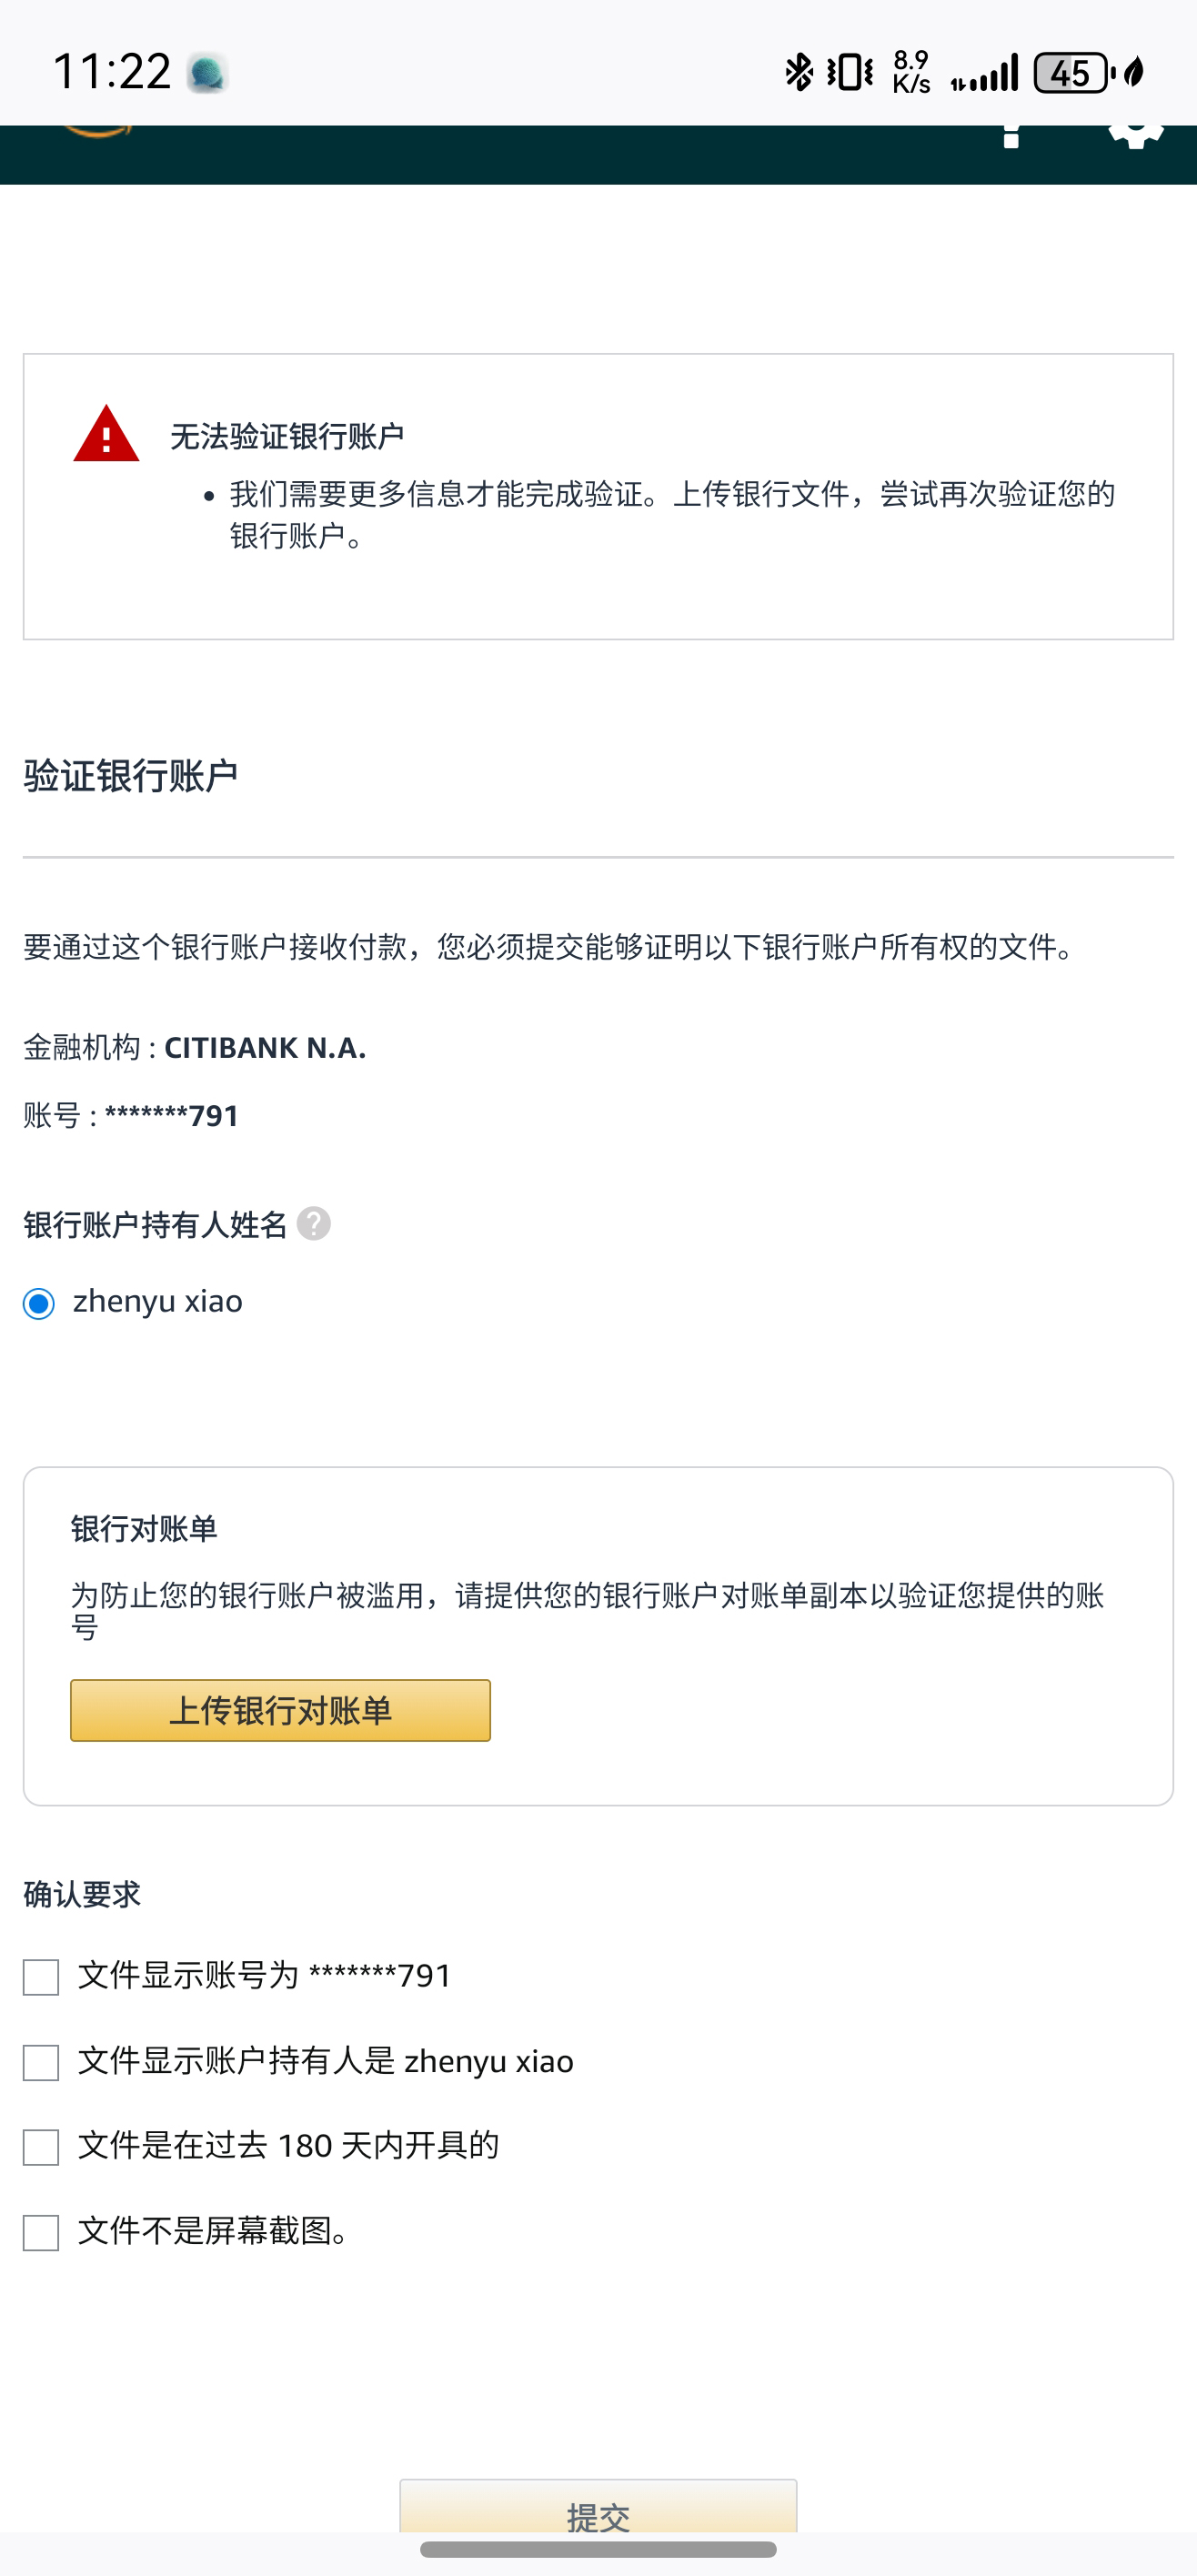The width and height of the screenshot is (1197, 2576).
Task: Check the not-a-screenshot confirmation box
Action: [x=41, y=2232]
